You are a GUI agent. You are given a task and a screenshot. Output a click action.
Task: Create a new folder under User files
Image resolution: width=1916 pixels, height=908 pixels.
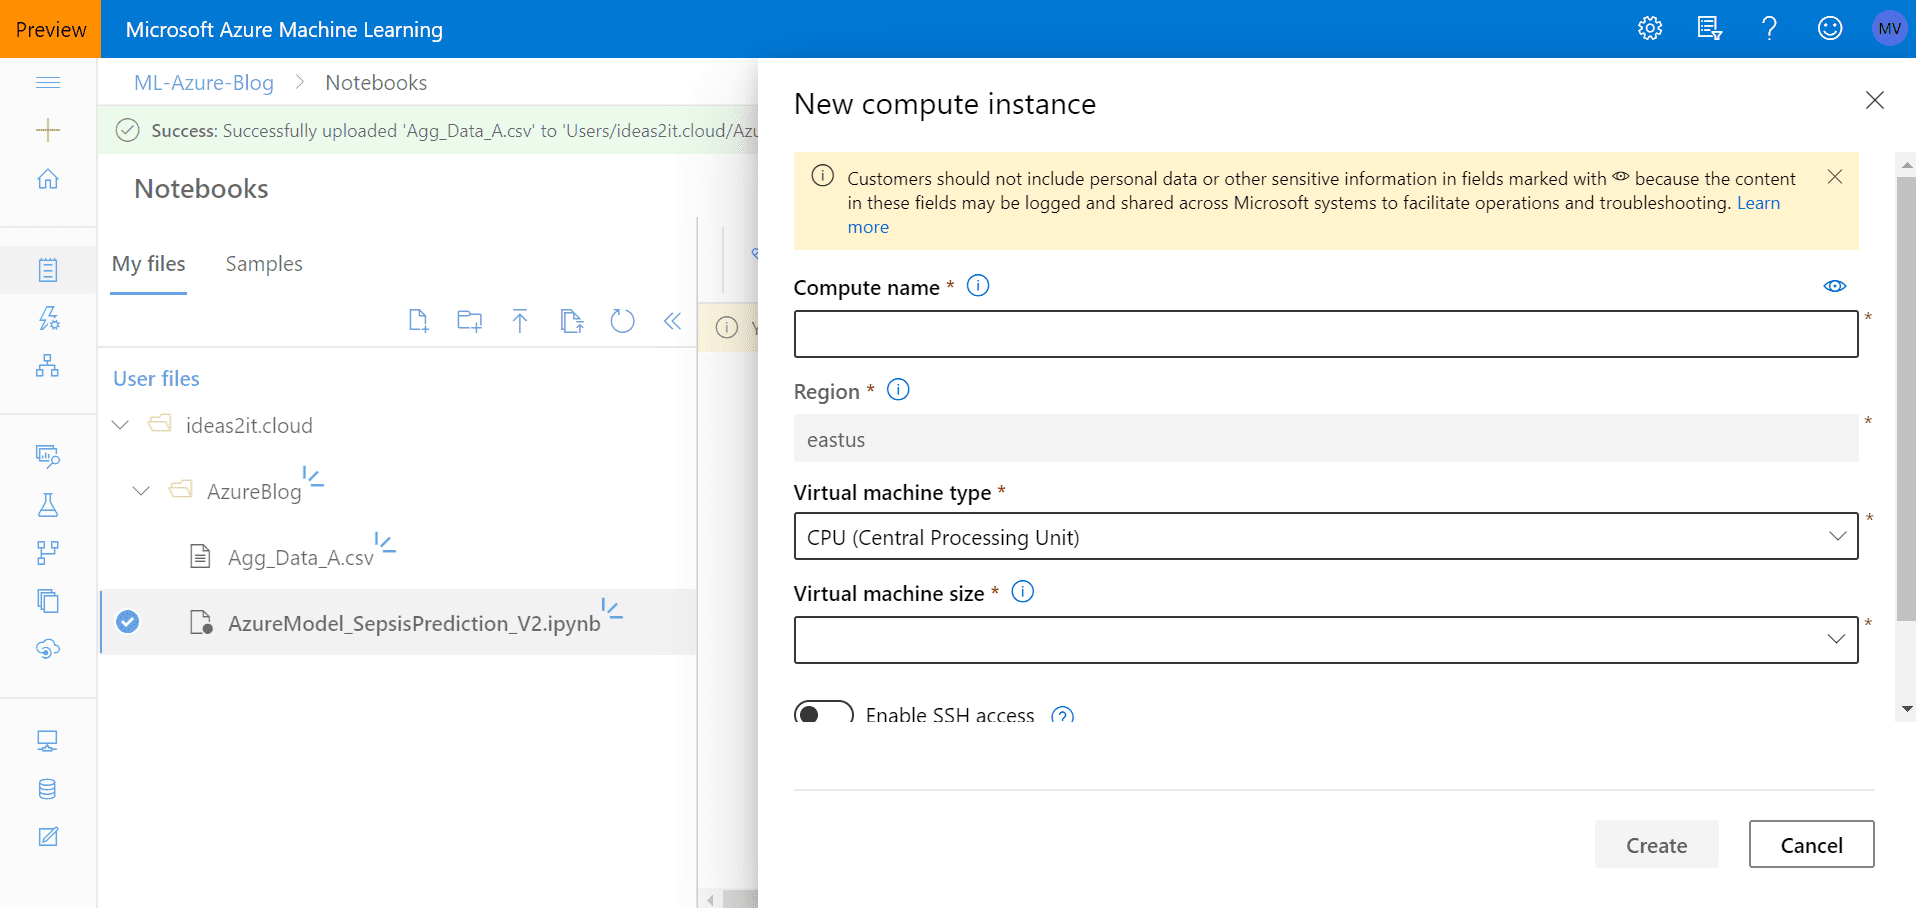469,320
